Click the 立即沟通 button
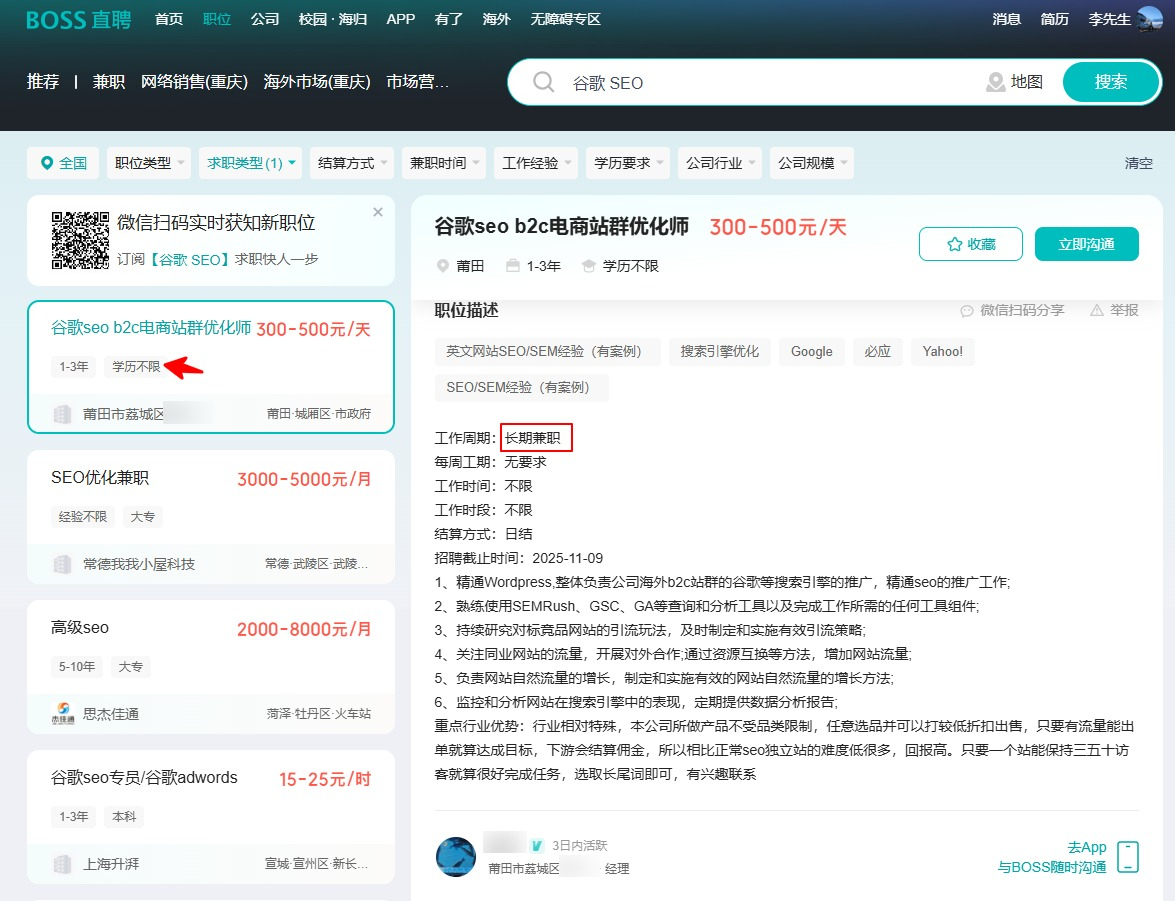1175x901 pixels. [1086, 244]
